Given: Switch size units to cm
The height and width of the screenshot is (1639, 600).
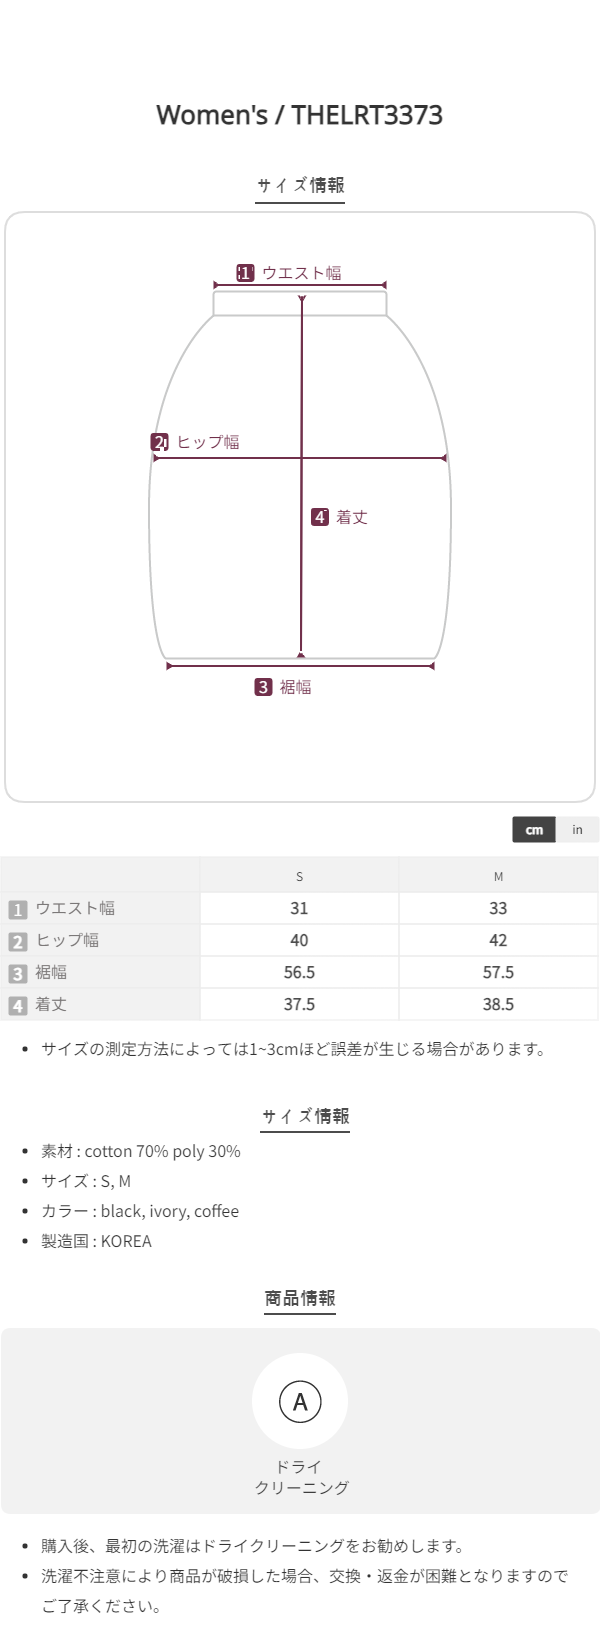Looking at the screenshot, I should [x=534, y=830].
